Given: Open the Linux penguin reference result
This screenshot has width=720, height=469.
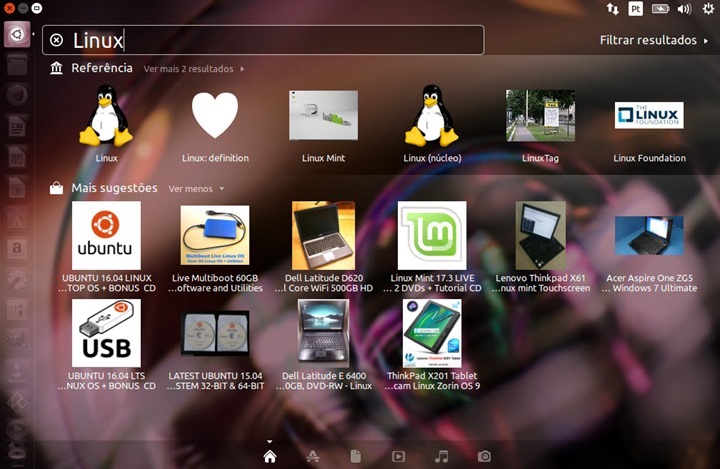Looking at the screenshot, I should coord(106,116).
